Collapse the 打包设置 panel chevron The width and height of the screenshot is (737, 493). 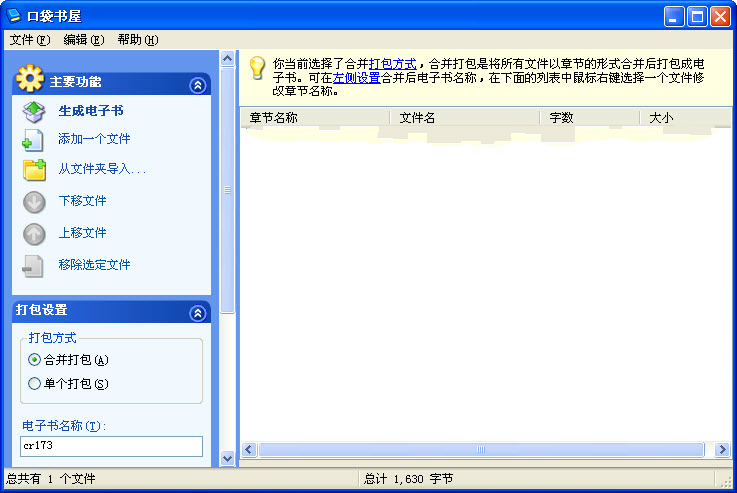coord(198,313)
